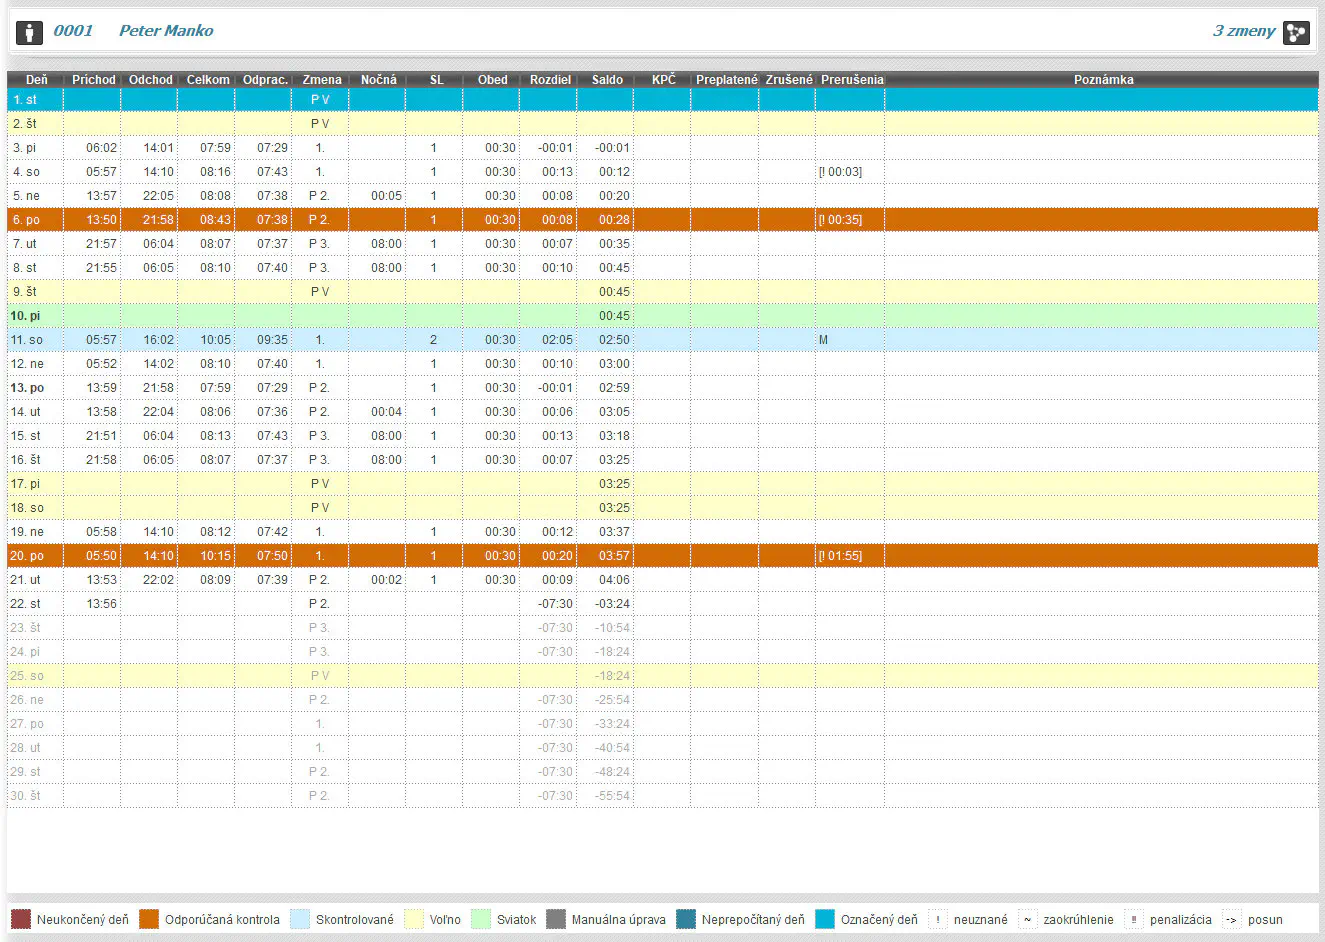Click the neuznané exclamation legend icon
Image resolution: width=1325 pixels, height=942 pixels.
coord(938,919)
